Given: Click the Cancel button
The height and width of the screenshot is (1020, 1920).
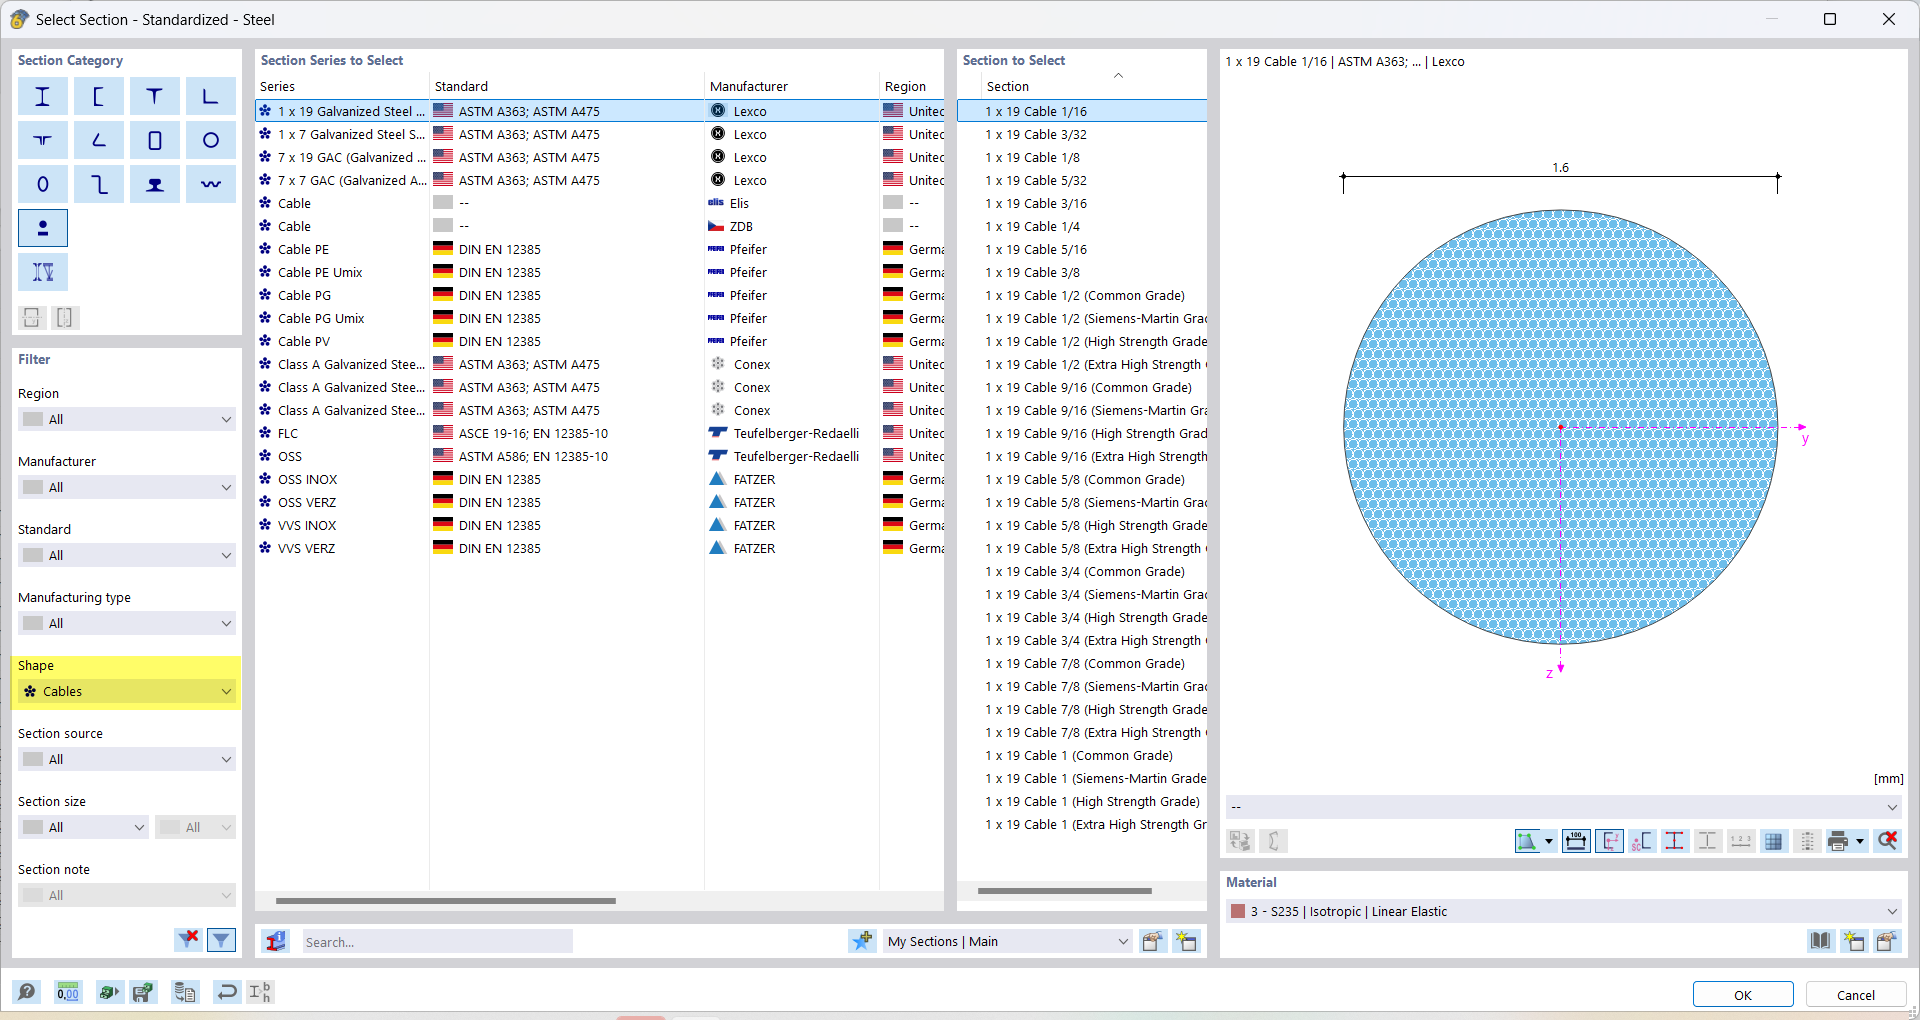Looking at the screenshot, I should 1856,995.
